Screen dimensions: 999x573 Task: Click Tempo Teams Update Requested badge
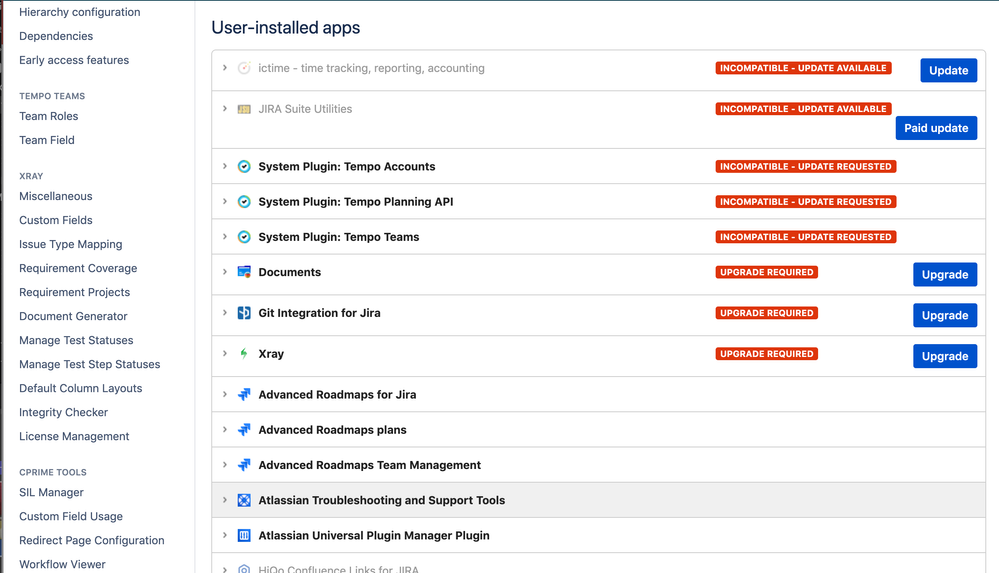click(805, 236)
